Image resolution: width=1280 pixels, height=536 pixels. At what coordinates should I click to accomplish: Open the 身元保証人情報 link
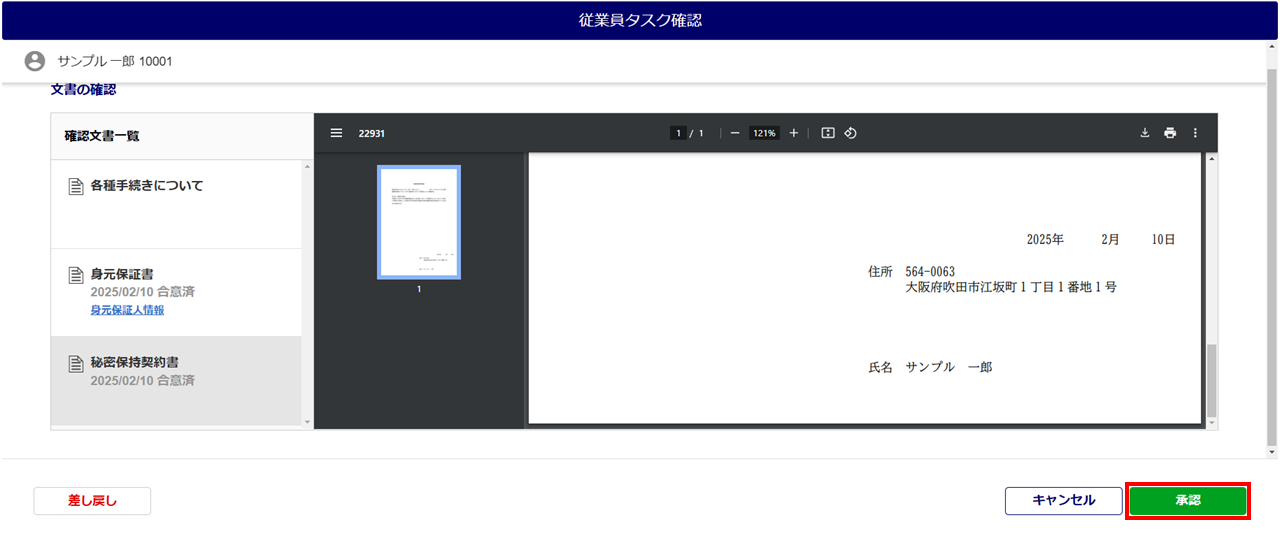pos(127,310)
